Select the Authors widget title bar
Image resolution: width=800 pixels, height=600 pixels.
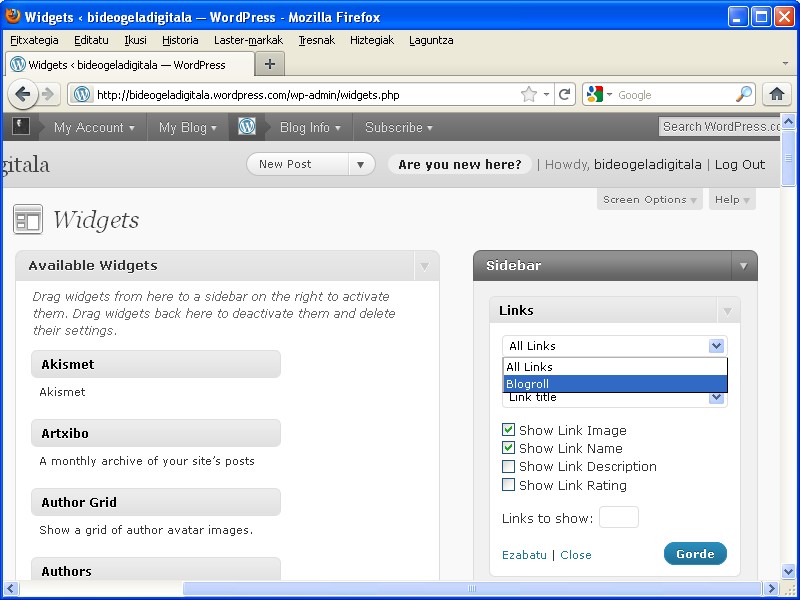pyautogui.click(x=156, y=569)
